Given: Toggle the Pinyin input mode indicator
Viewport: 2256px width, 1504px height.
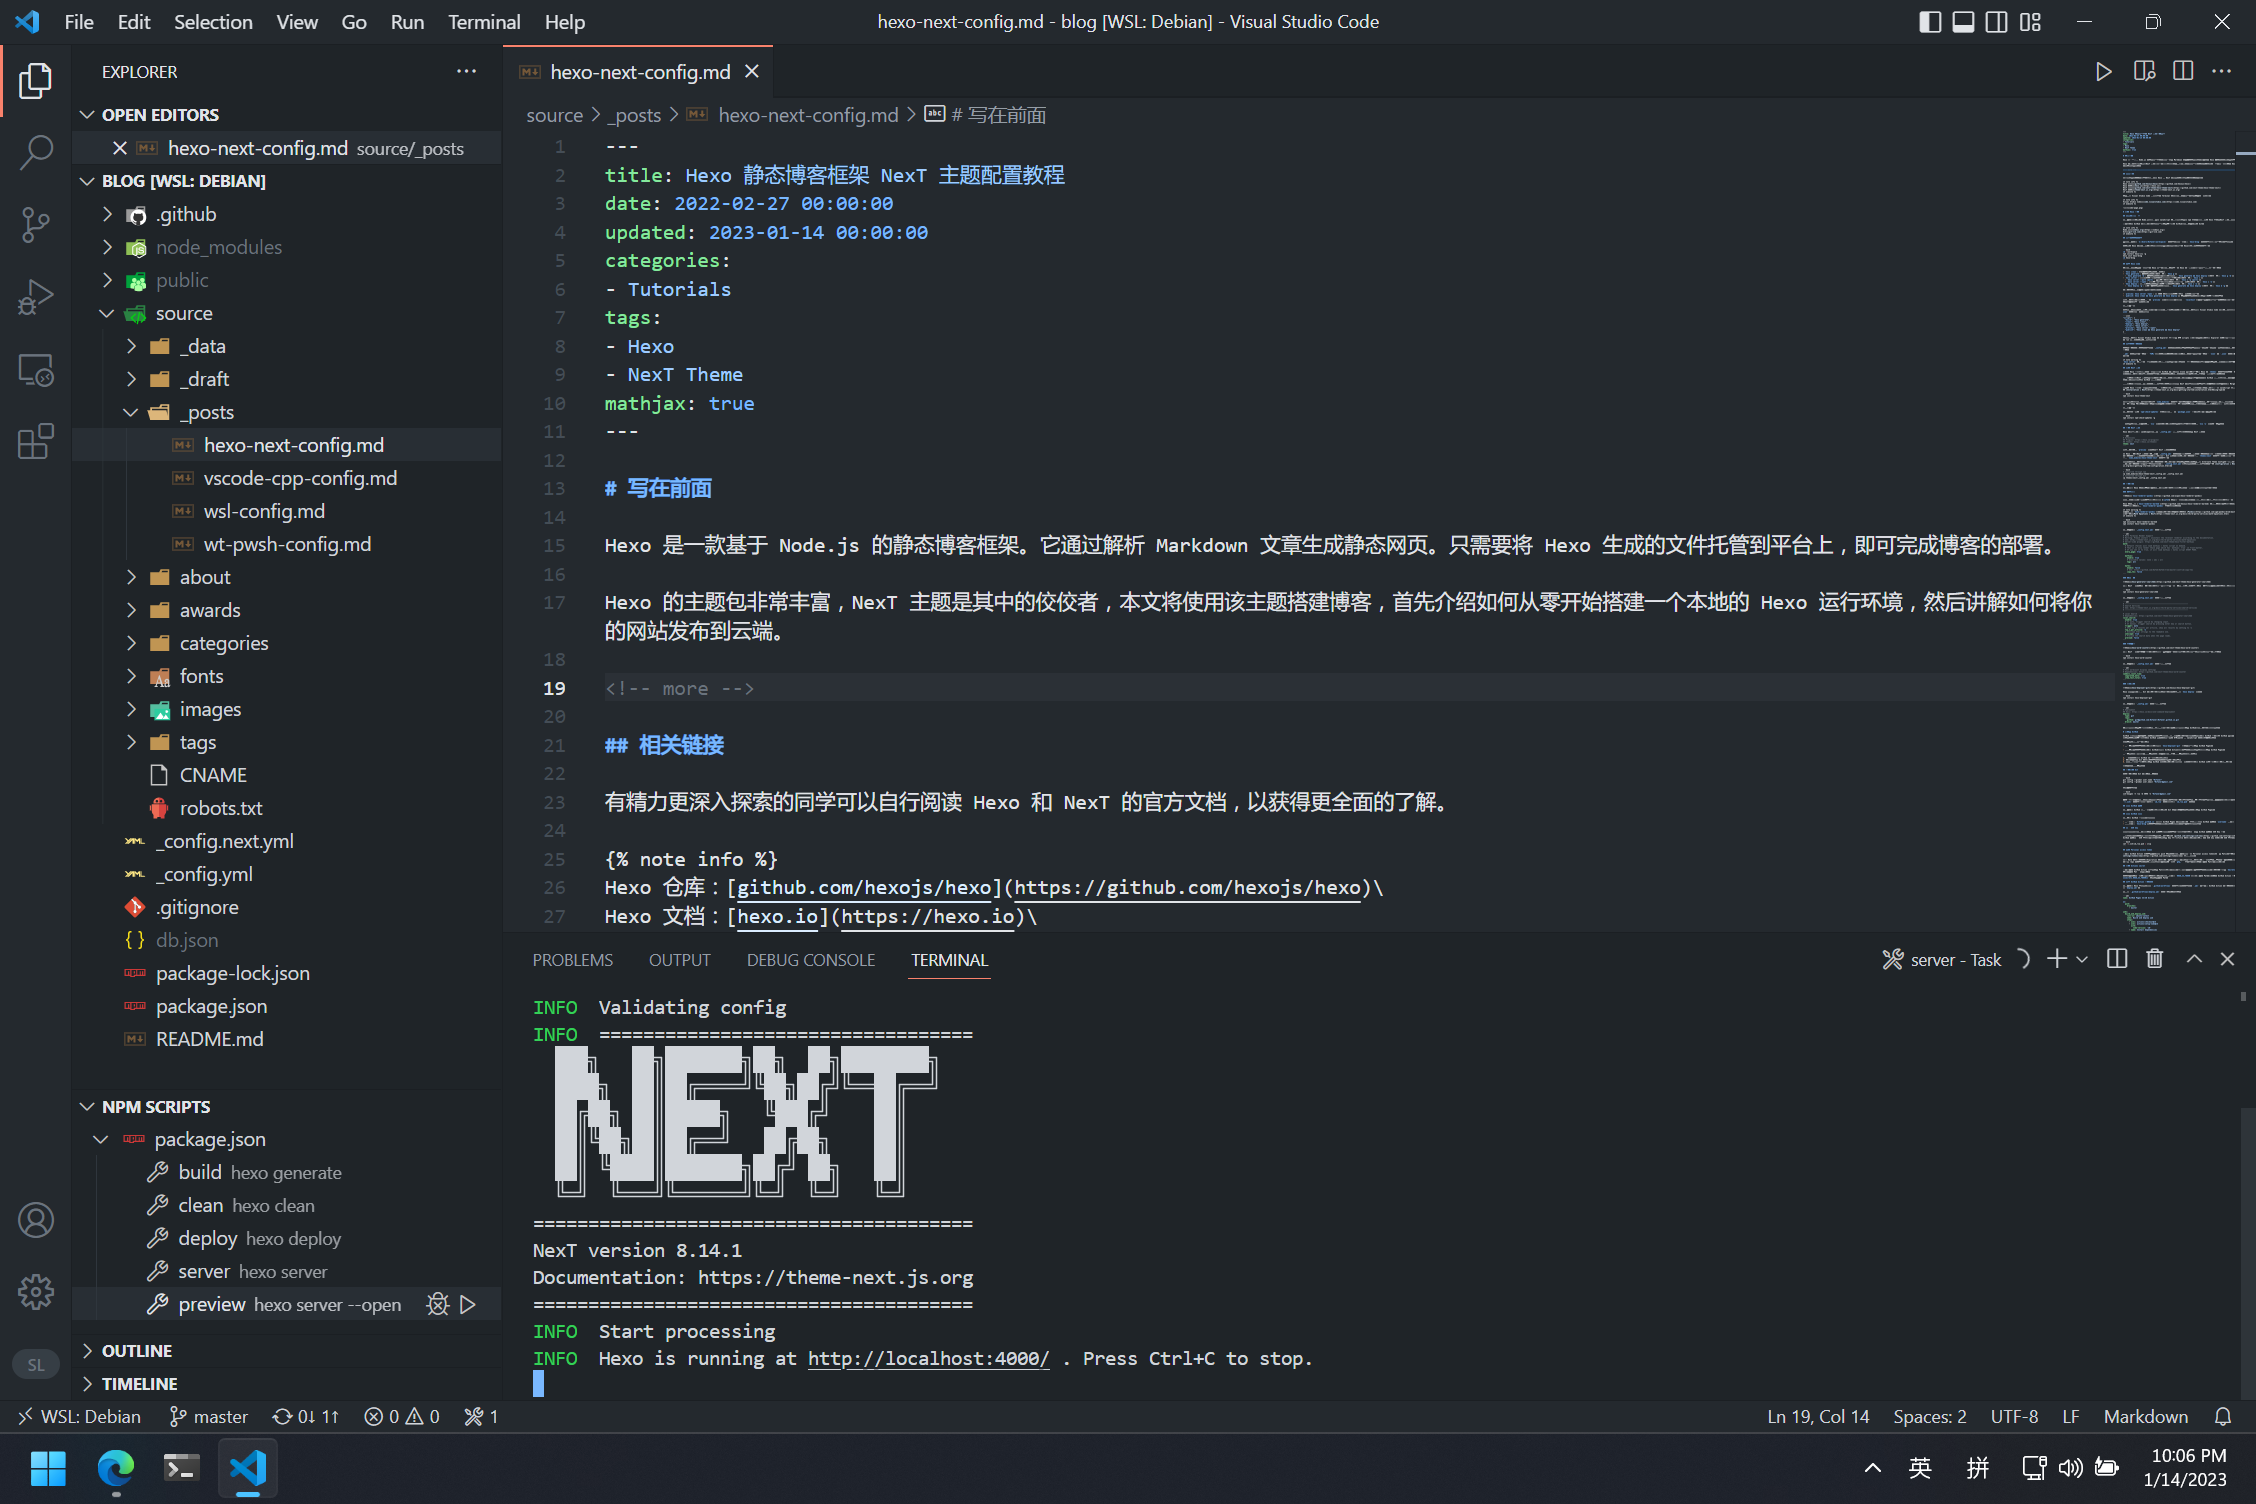Looking at the screenshot, I should click(x=1978, y=1468).
